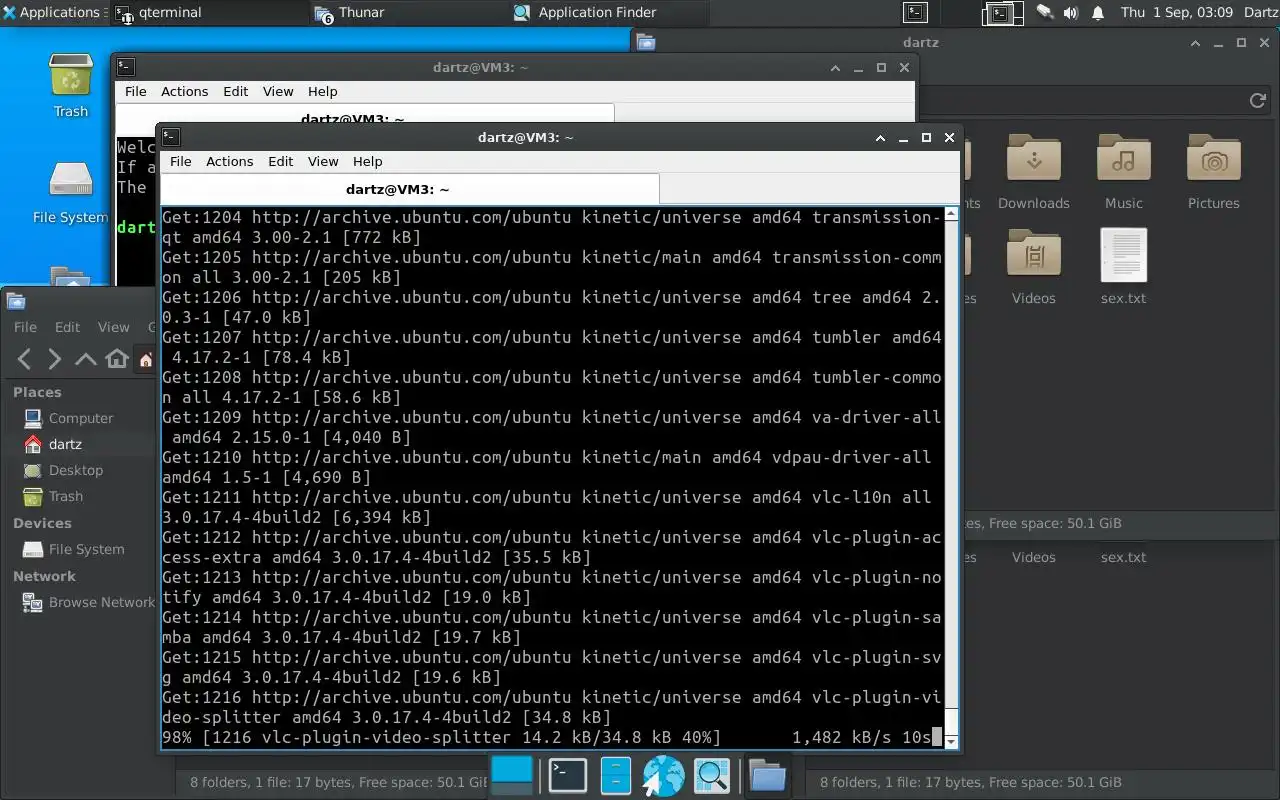Open Help menu in the front terminal
This screenshot has height=800, width=1280.
coord(367,161)
